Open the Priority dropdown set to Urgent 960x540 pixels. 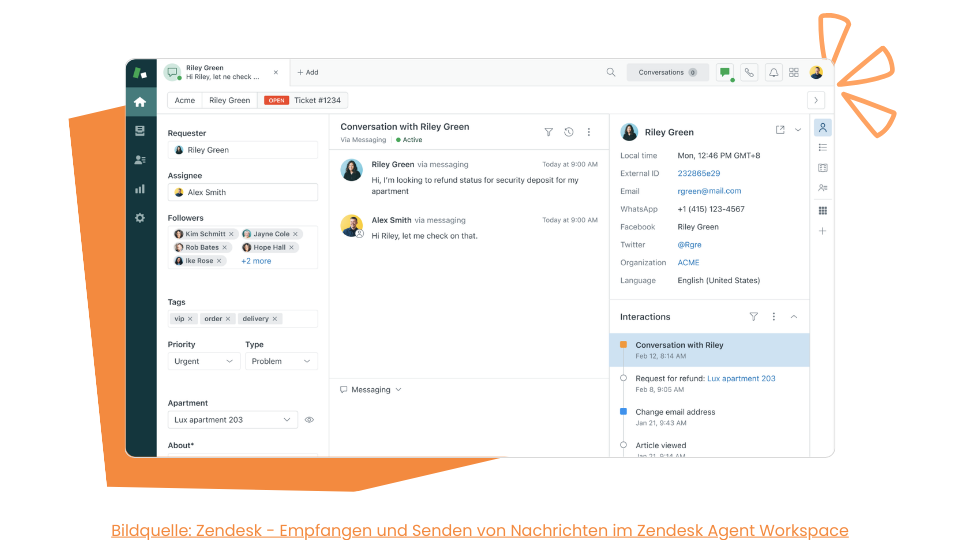tap(204, 361)
